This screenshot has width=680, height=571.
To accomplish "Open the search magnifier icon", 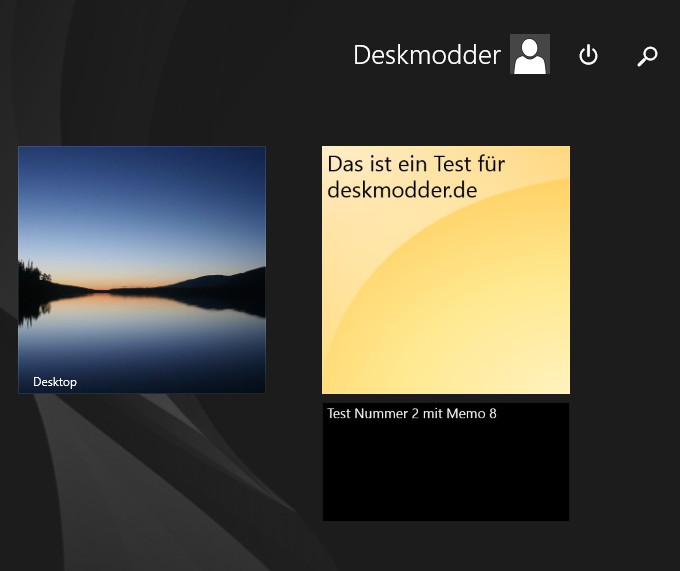I will 647,56.
